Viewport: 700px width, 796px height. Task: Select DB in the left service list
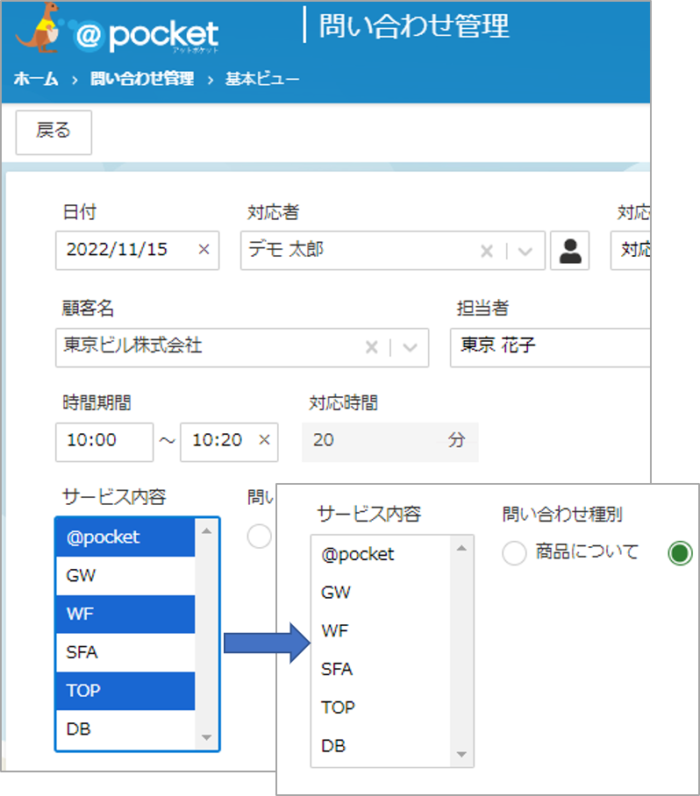[x=125, y=729]
